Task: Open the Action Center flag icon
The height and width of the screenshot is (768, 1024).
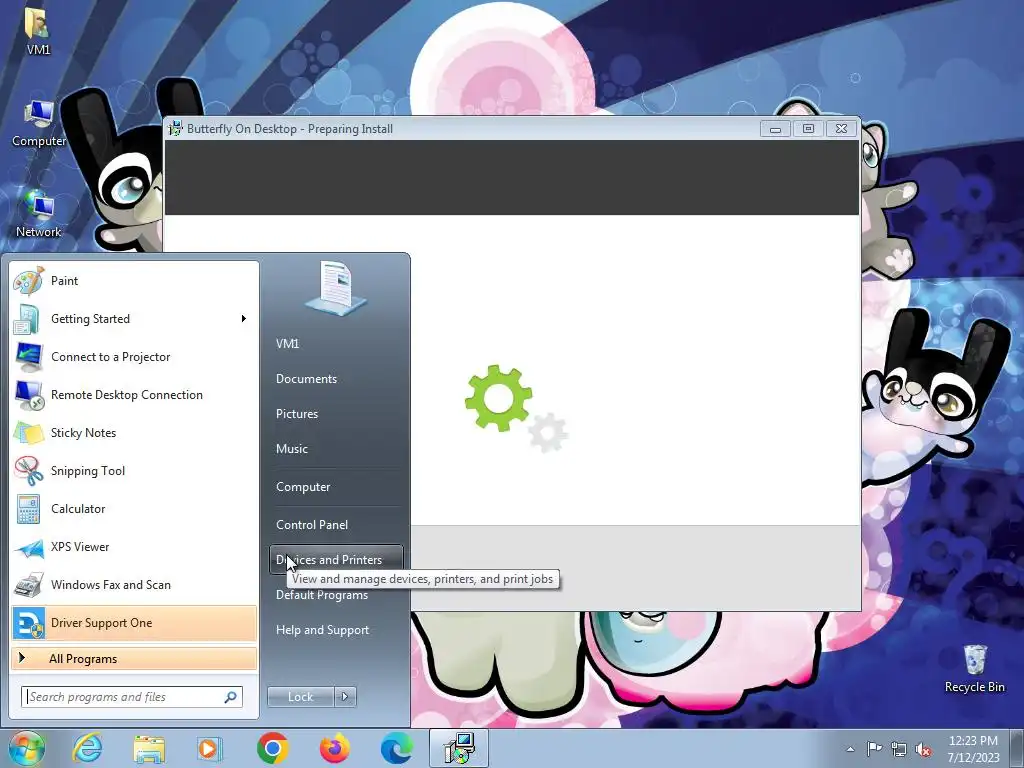Action: click(x=874, y=749)
